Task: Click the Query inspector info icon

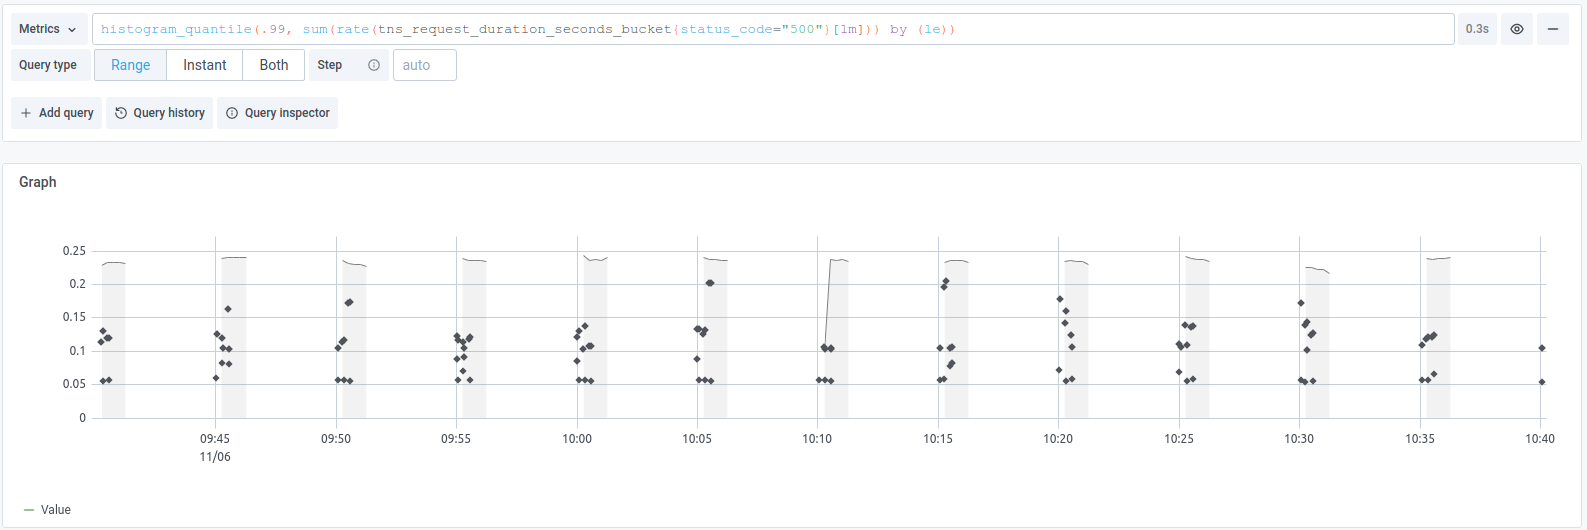Action: click(232, 113)
